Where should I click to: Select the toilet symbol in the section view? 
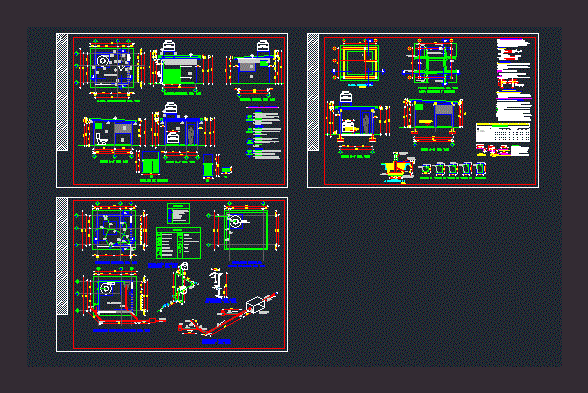[101, 139]
